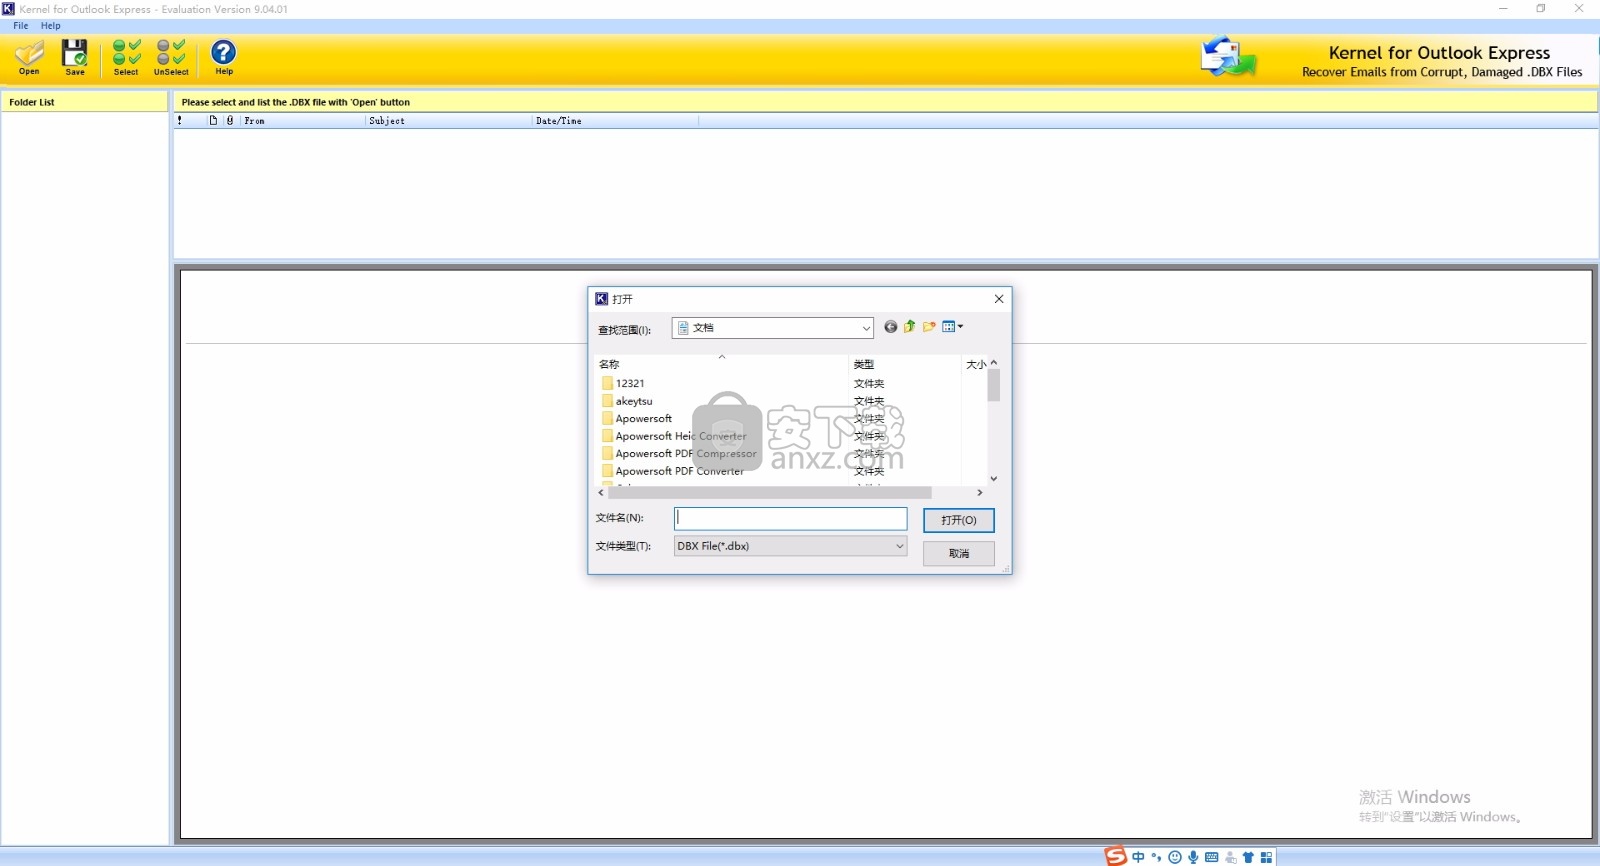1600x866 pixels.
Task: Toggle the 中 Chinese input mode icon
Action: (x=1138, y=857)
